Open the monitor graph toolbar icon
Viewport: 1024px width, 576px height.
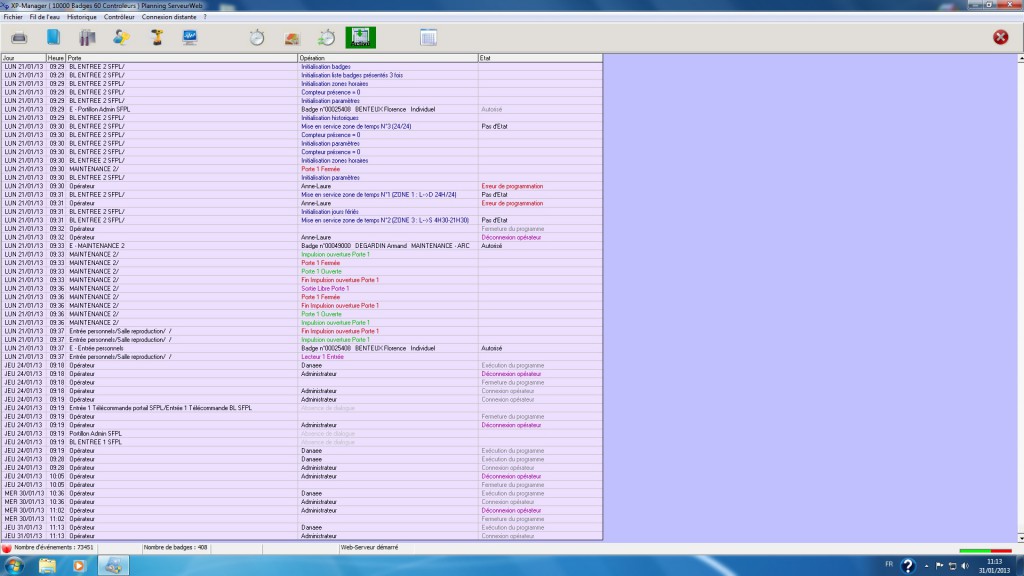[190, 37]
